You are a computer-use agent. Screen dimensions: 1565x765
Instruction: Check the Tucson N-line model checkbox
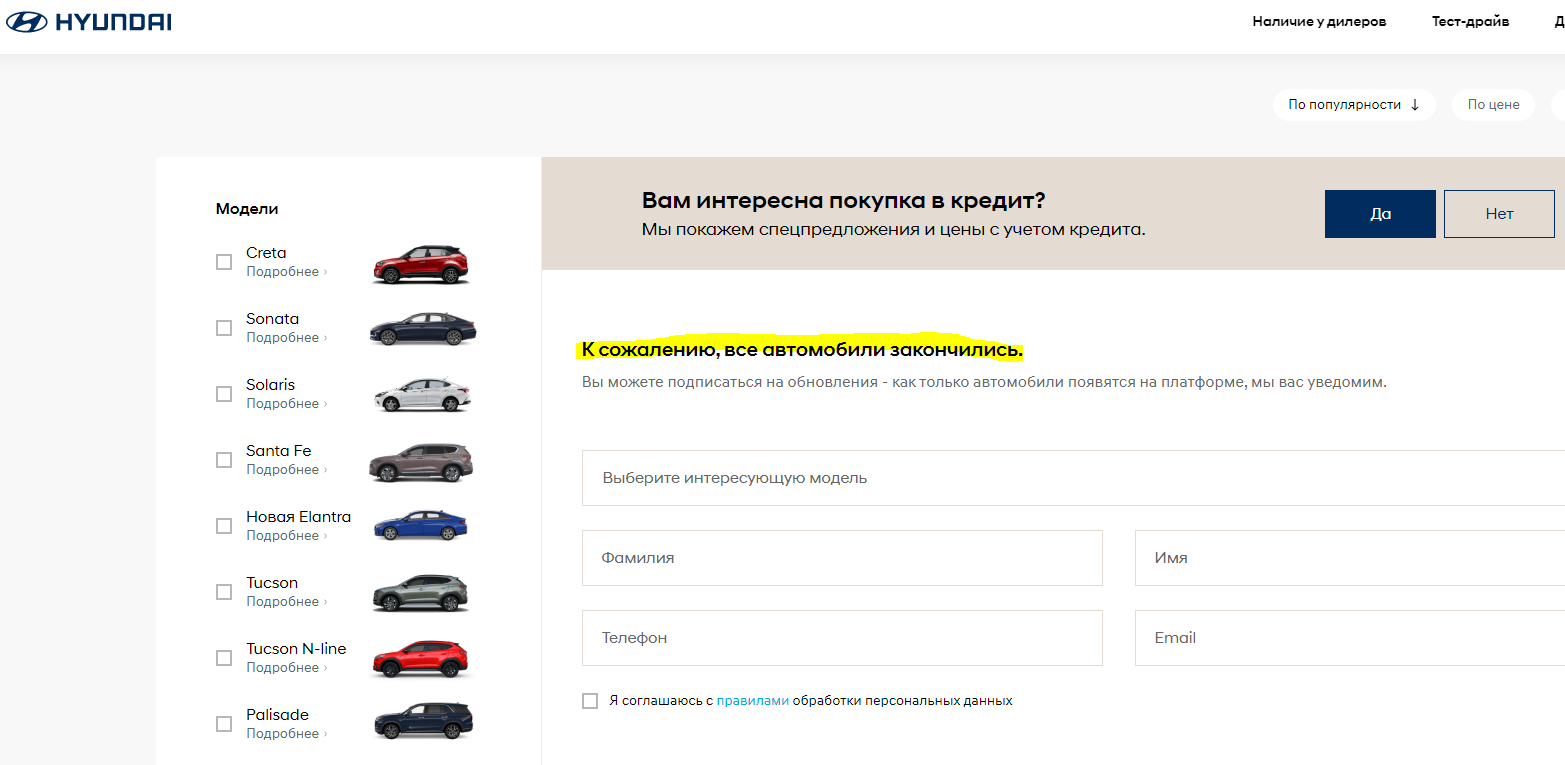tap(224, 658)
